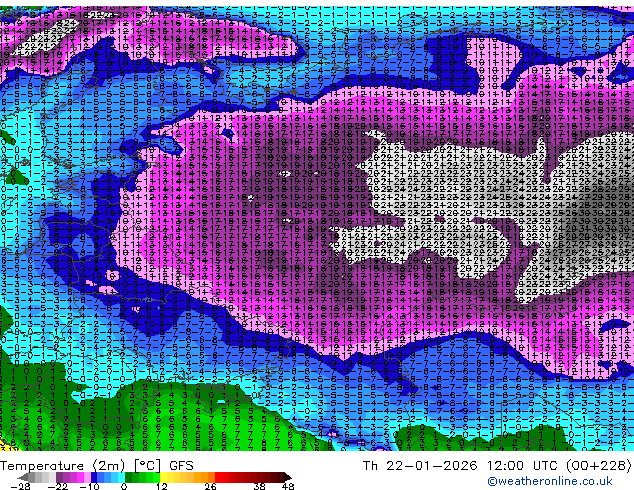Click the '-10' legend value

coord(89,486)
